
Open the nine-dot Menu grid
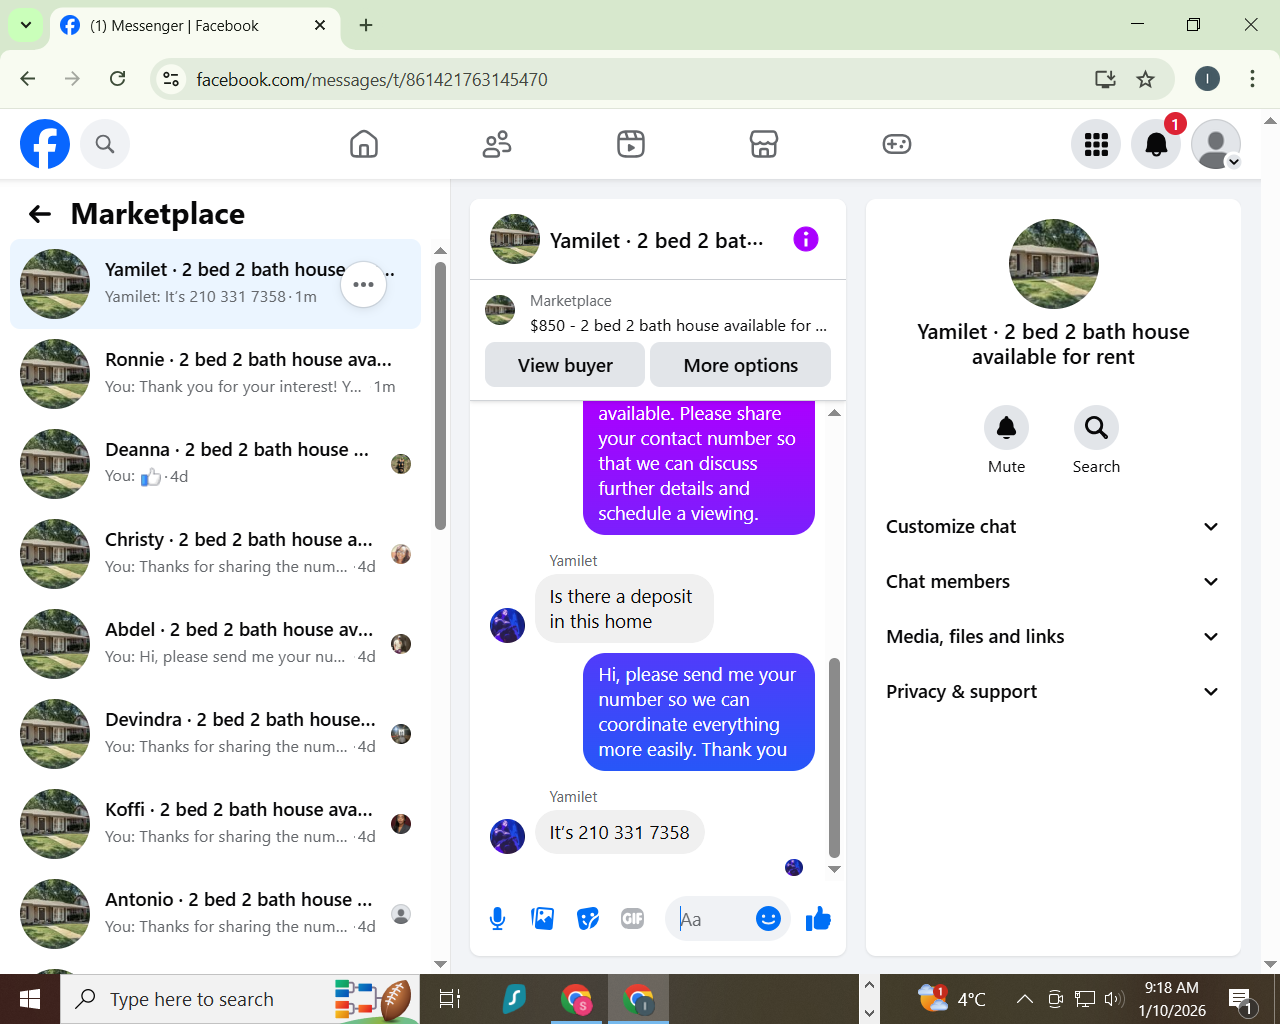click(1096, 144)
